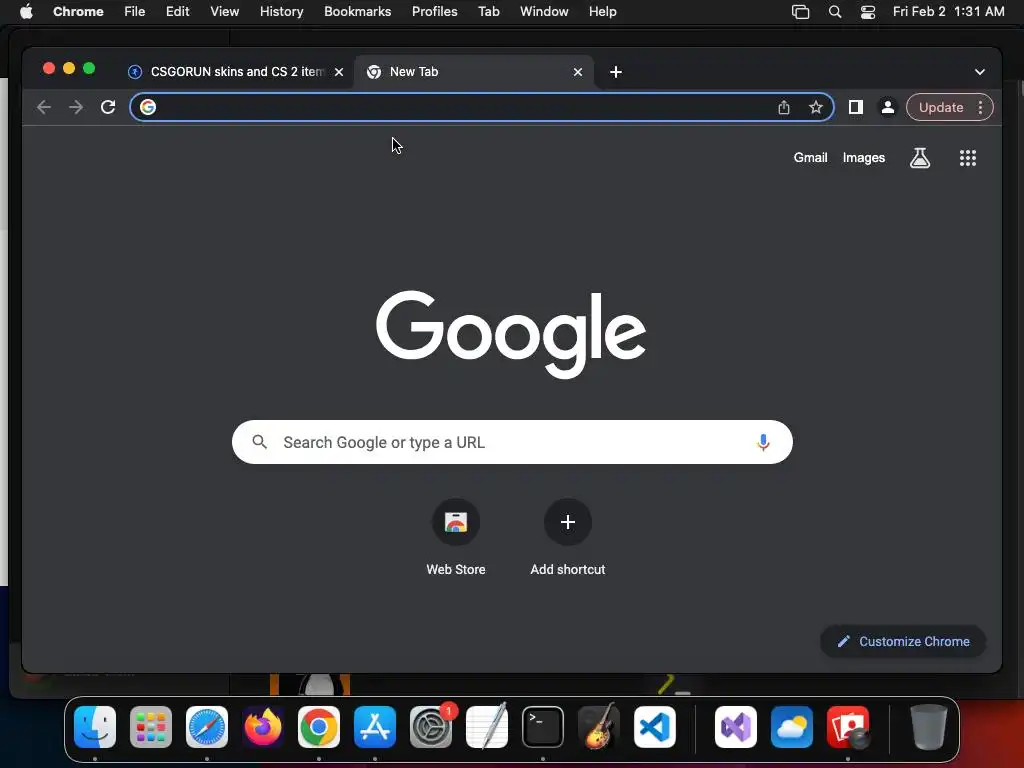Viewport: 1024px width, 768px height.
Task: Go back to previous page
Action: [44, 107]
